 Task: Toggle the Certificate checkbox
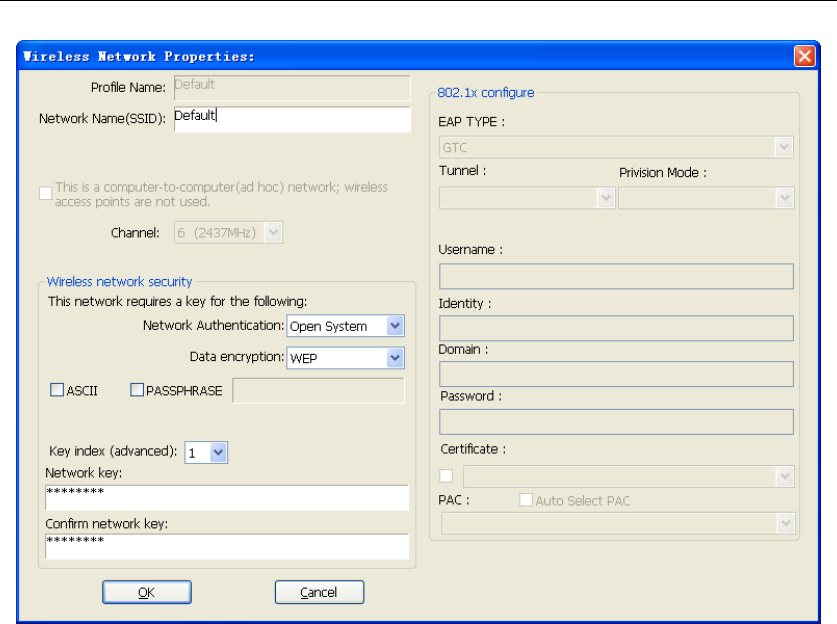(x=446, y=475)
